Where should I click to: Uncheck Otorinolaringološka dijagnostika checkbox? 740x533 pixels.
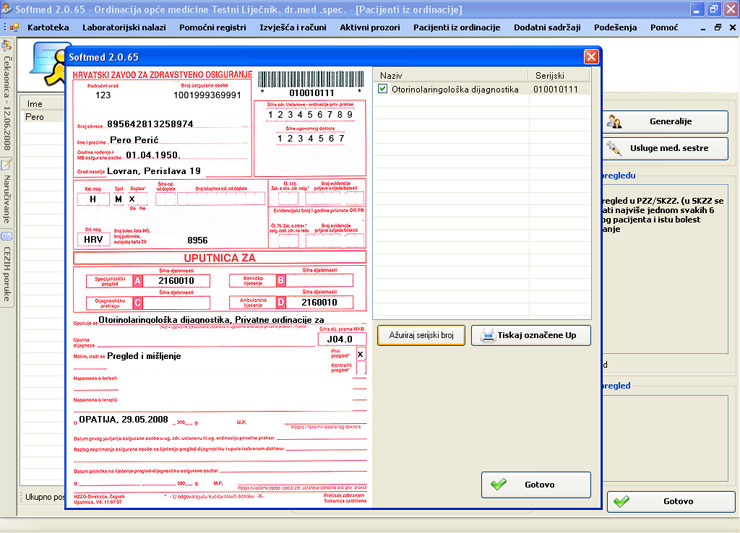(383, 89)
